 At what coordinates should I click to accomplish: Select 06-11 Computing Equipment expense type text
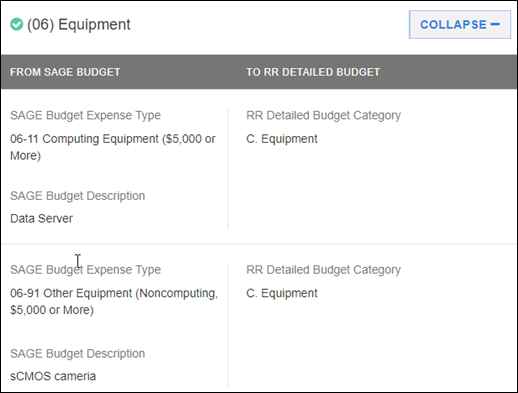113,147
